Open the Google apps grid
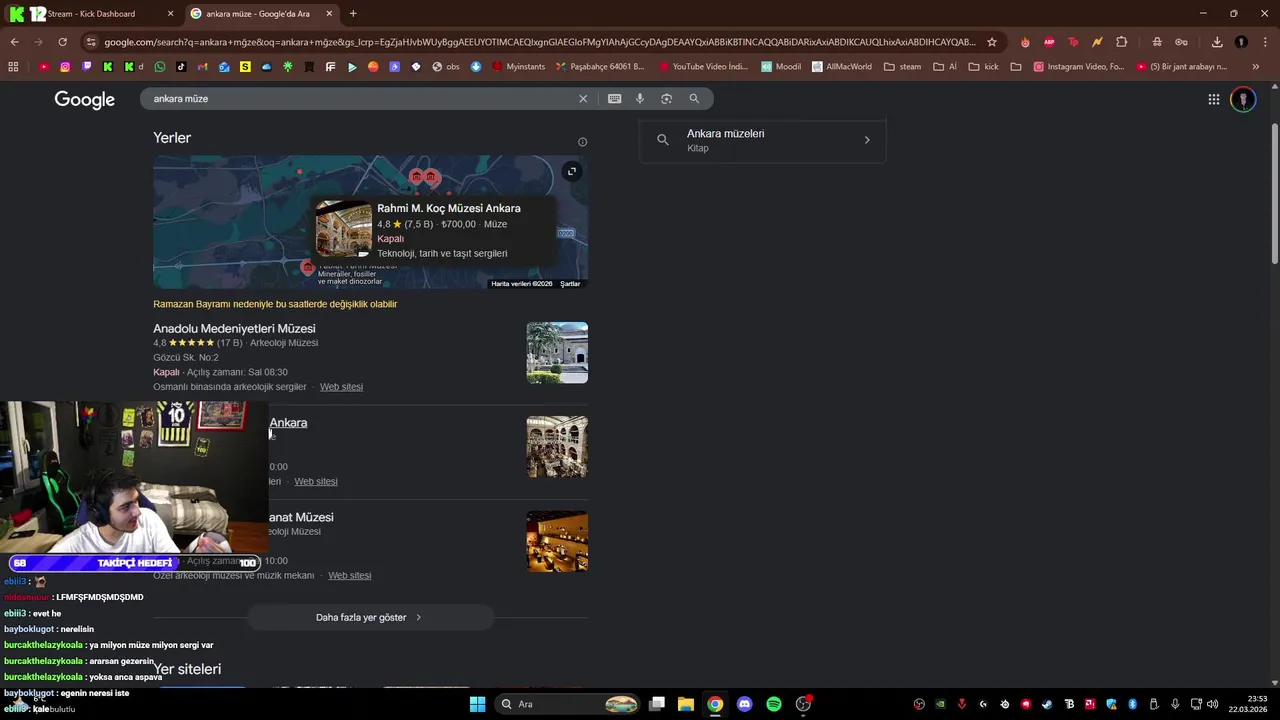1280x720 pixels. (x=1213, y=99)
